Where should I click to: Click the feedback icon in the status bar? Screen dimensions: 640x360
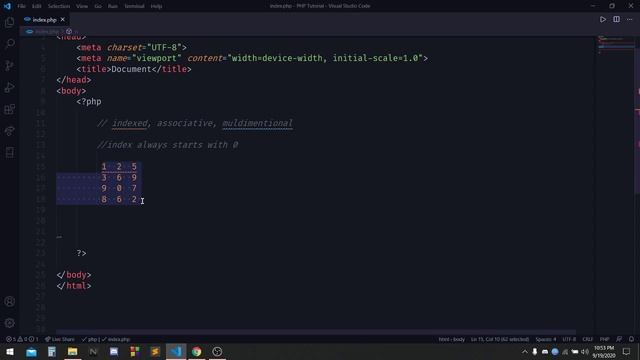click(619, 339)
